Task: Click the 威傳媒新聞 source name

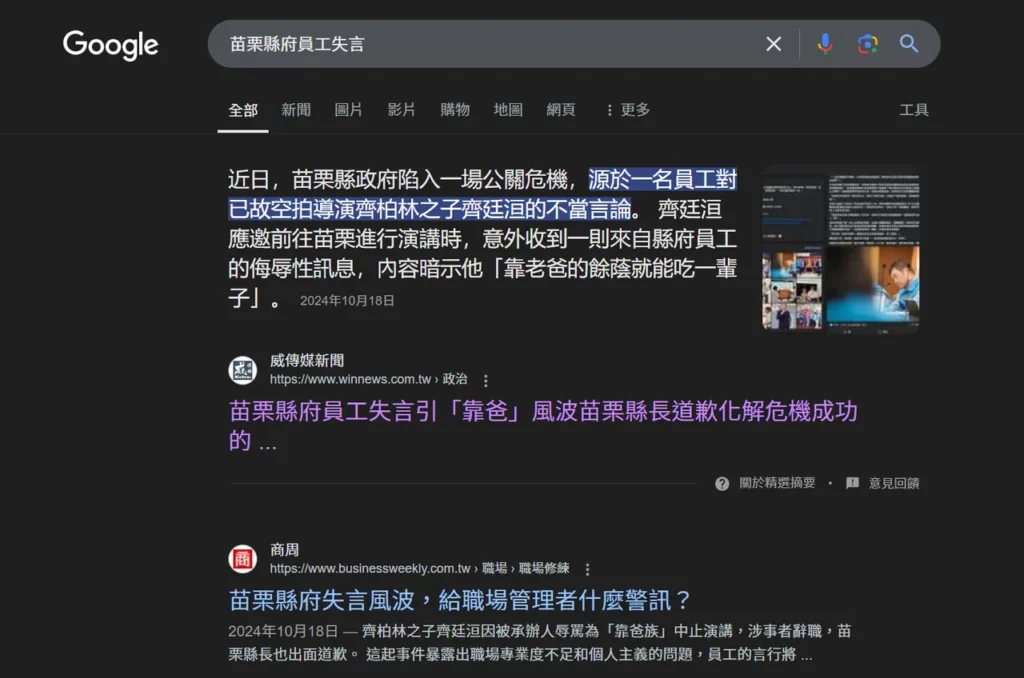Action: (307, 361)
